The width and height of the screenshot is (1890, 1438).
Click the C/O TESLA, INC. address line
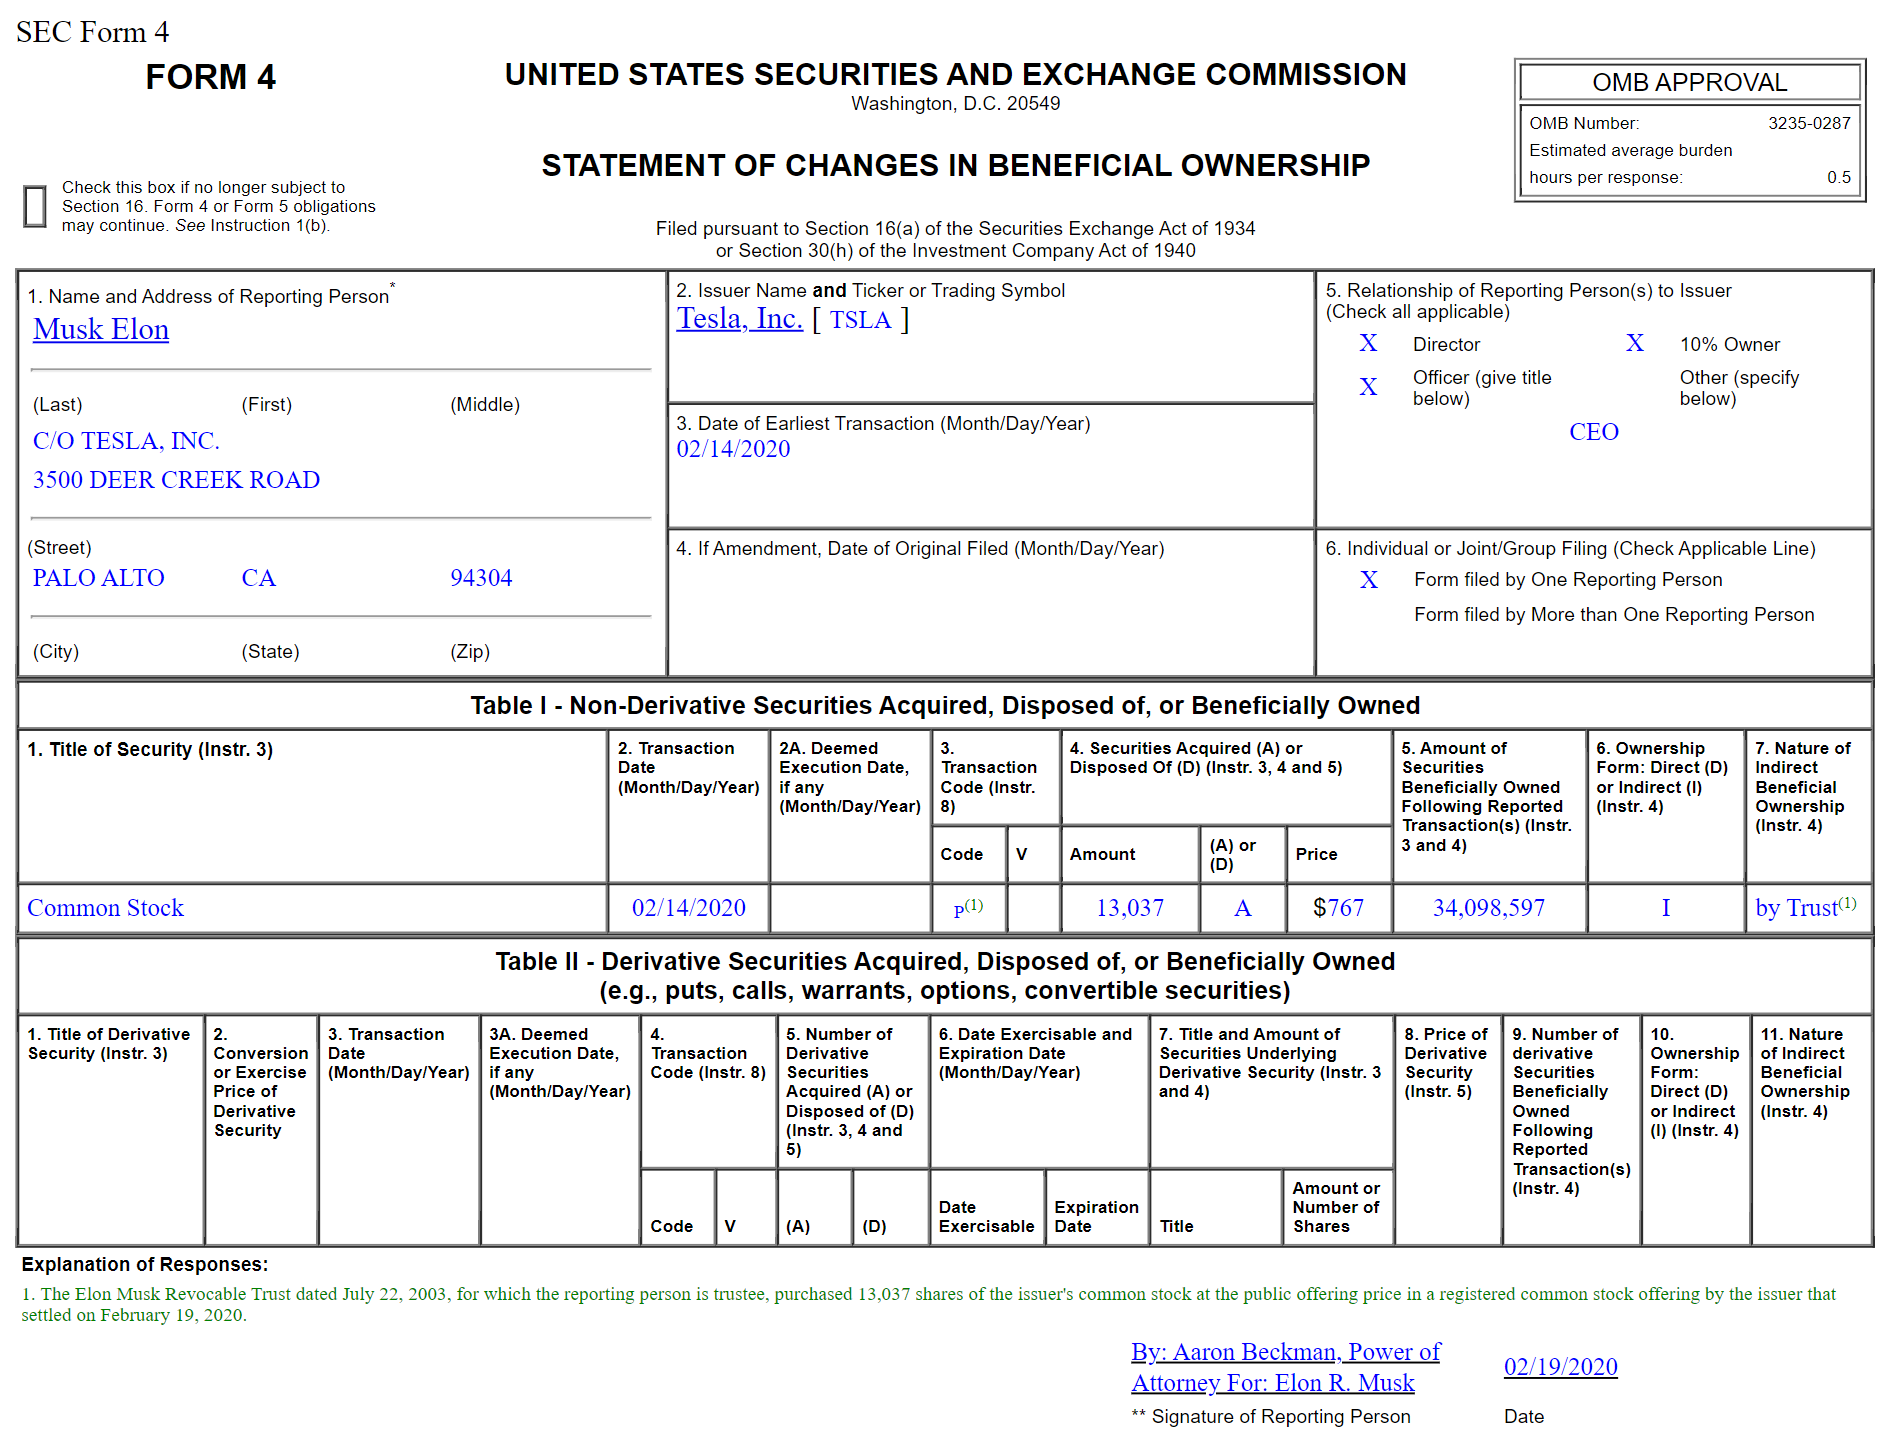pos(126,441)
